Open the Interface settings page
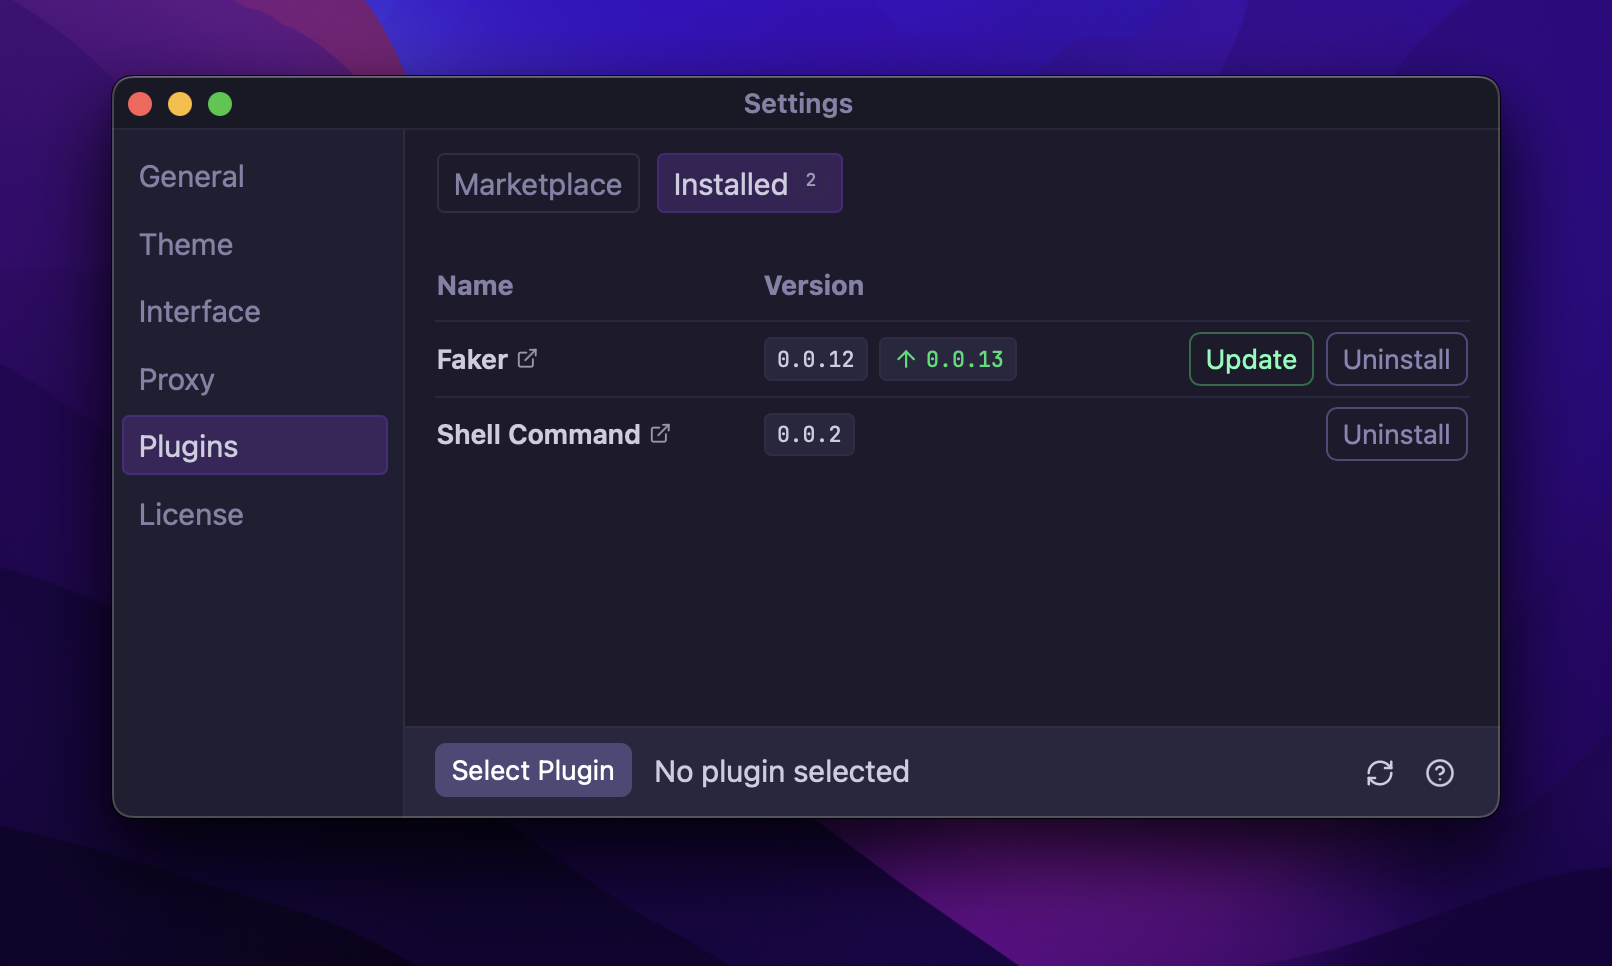The image size is (1612, 966). pos(199,312)
